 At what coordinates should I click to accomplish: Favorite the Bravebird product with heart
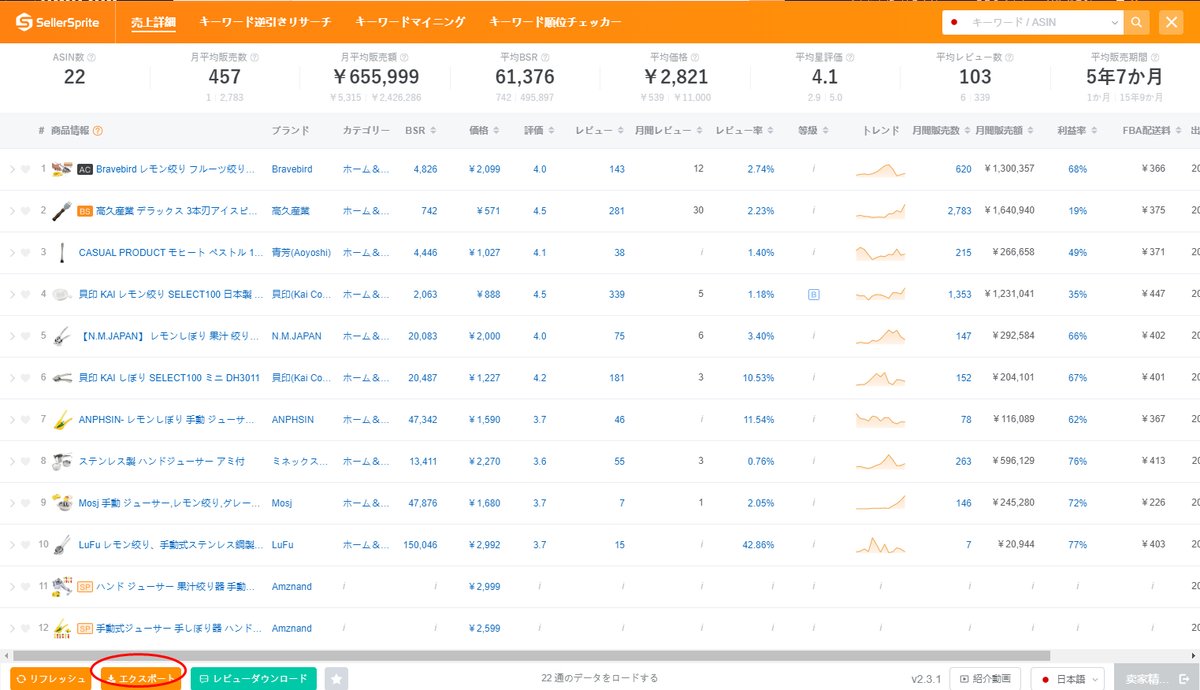[x=26, y=170]
